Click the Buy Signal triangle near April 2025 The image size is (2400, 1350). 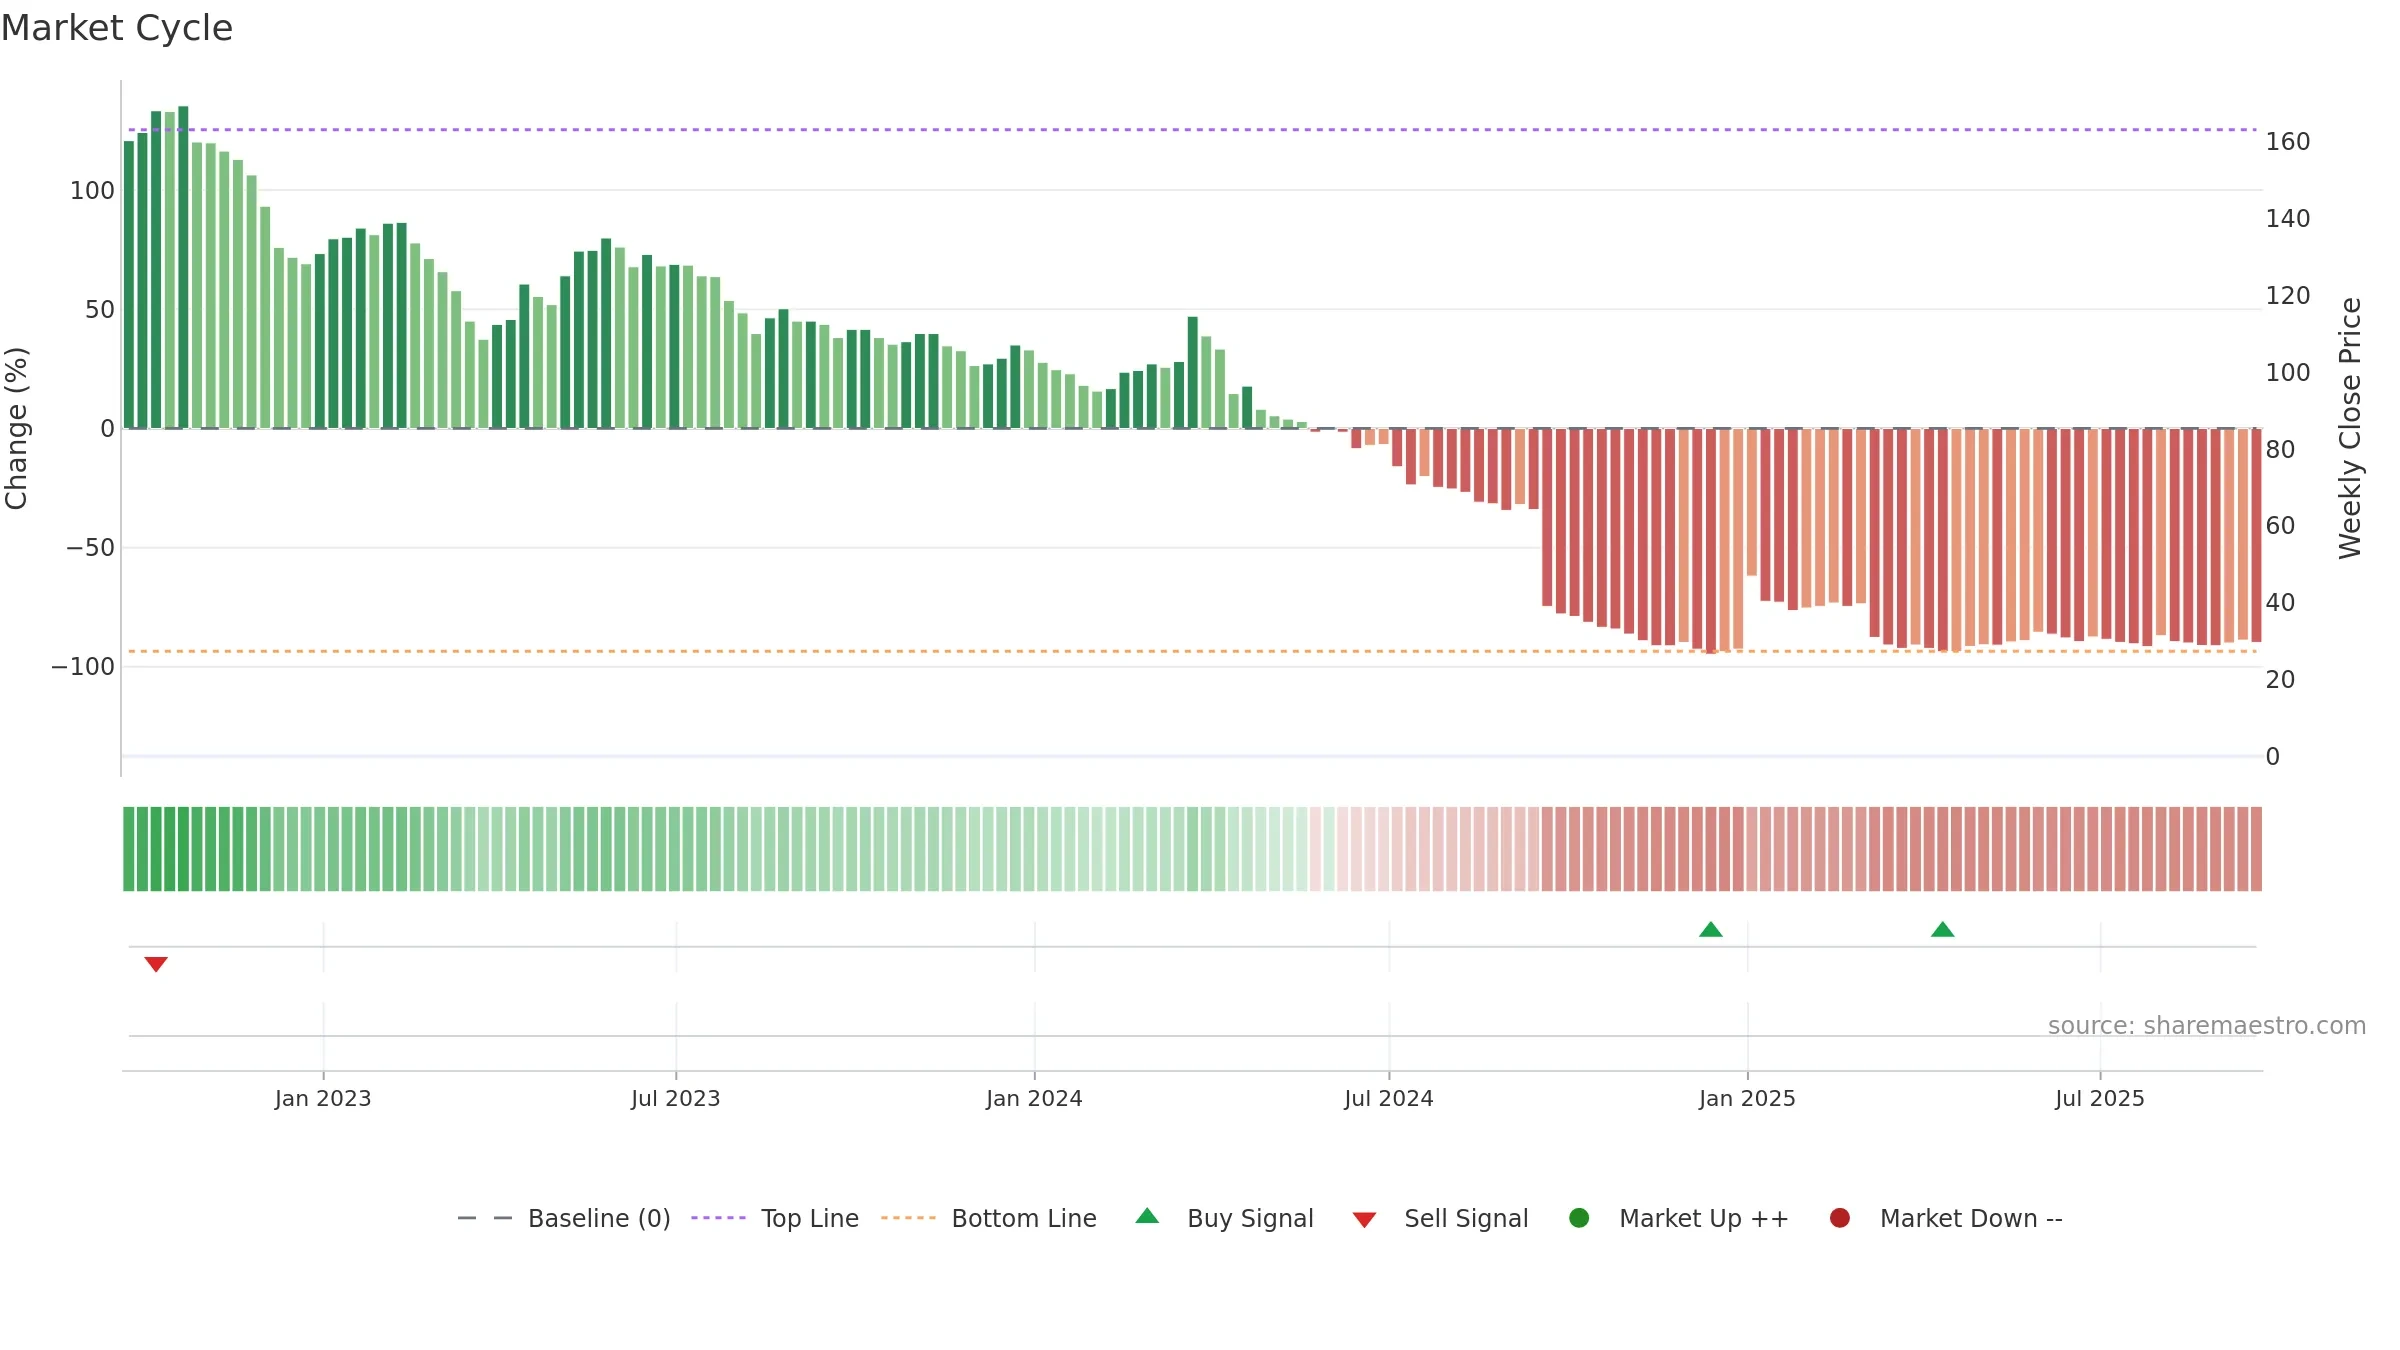click(1943, 929)
